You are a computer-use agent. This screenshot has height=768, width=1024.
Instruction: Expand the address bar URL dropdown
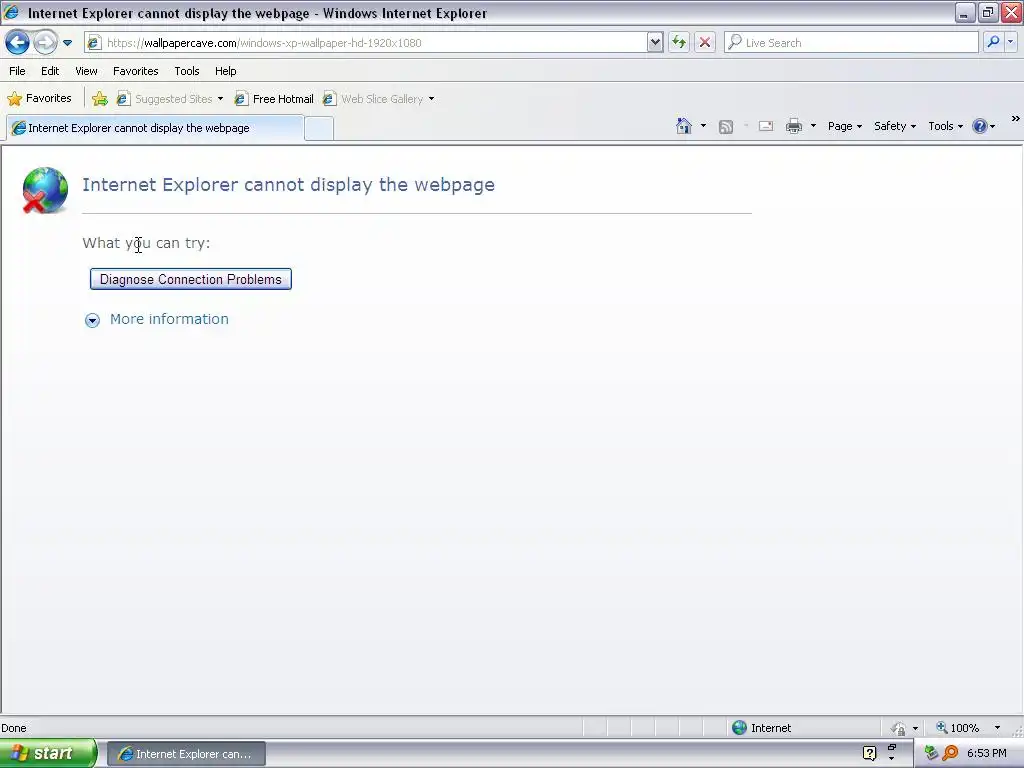click(x=655, y=43)
